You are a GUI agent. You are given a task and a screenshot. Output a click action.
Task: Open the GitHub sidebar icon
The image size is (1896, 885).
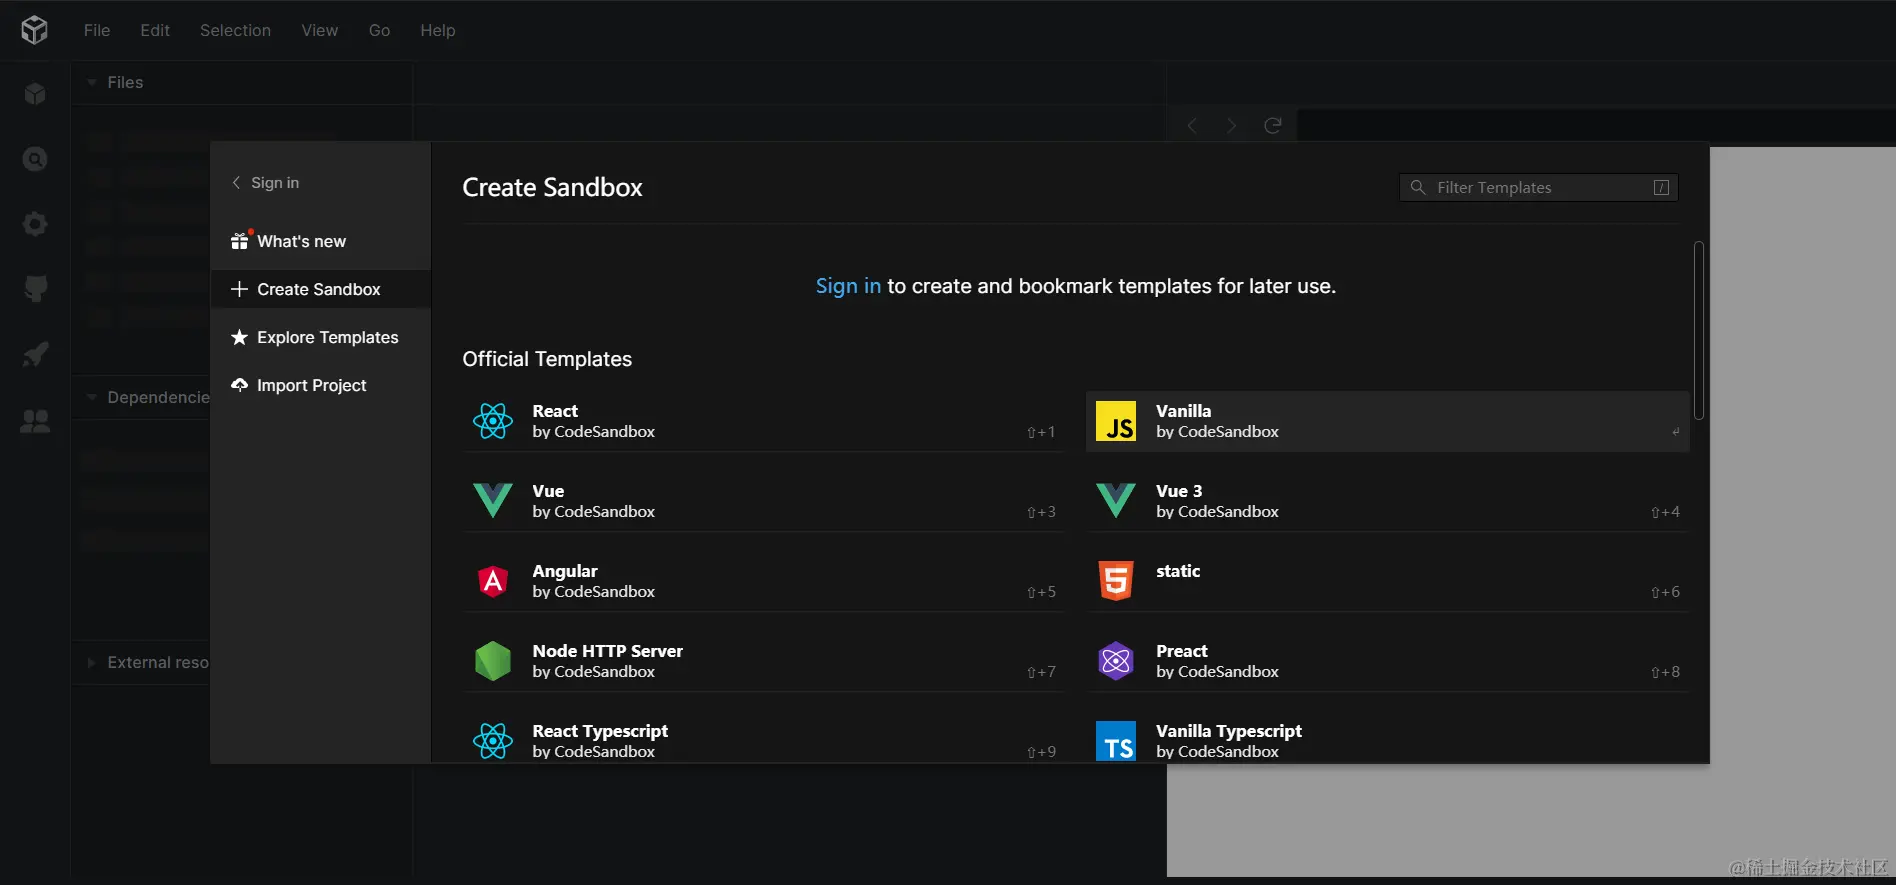[x=35, y=289]
